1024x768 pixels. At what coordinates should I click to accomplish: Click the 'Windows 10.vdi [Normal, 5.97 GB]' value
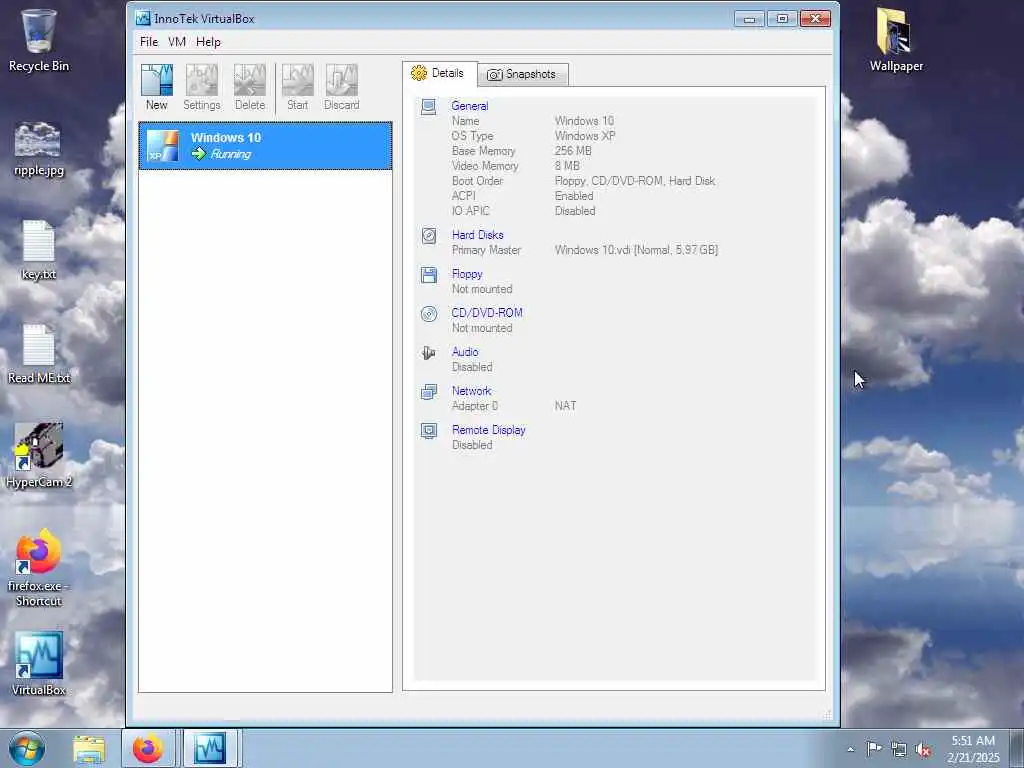click(636, 250)
